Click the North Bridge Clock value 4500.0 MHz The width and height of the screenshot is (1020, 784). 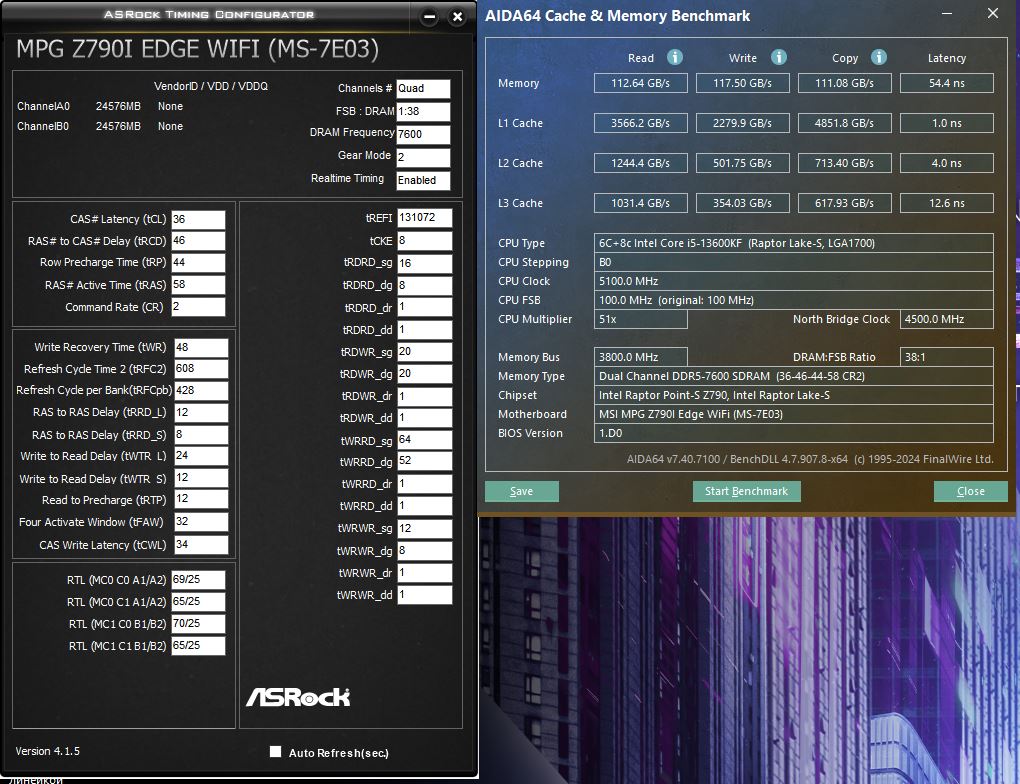946,319
